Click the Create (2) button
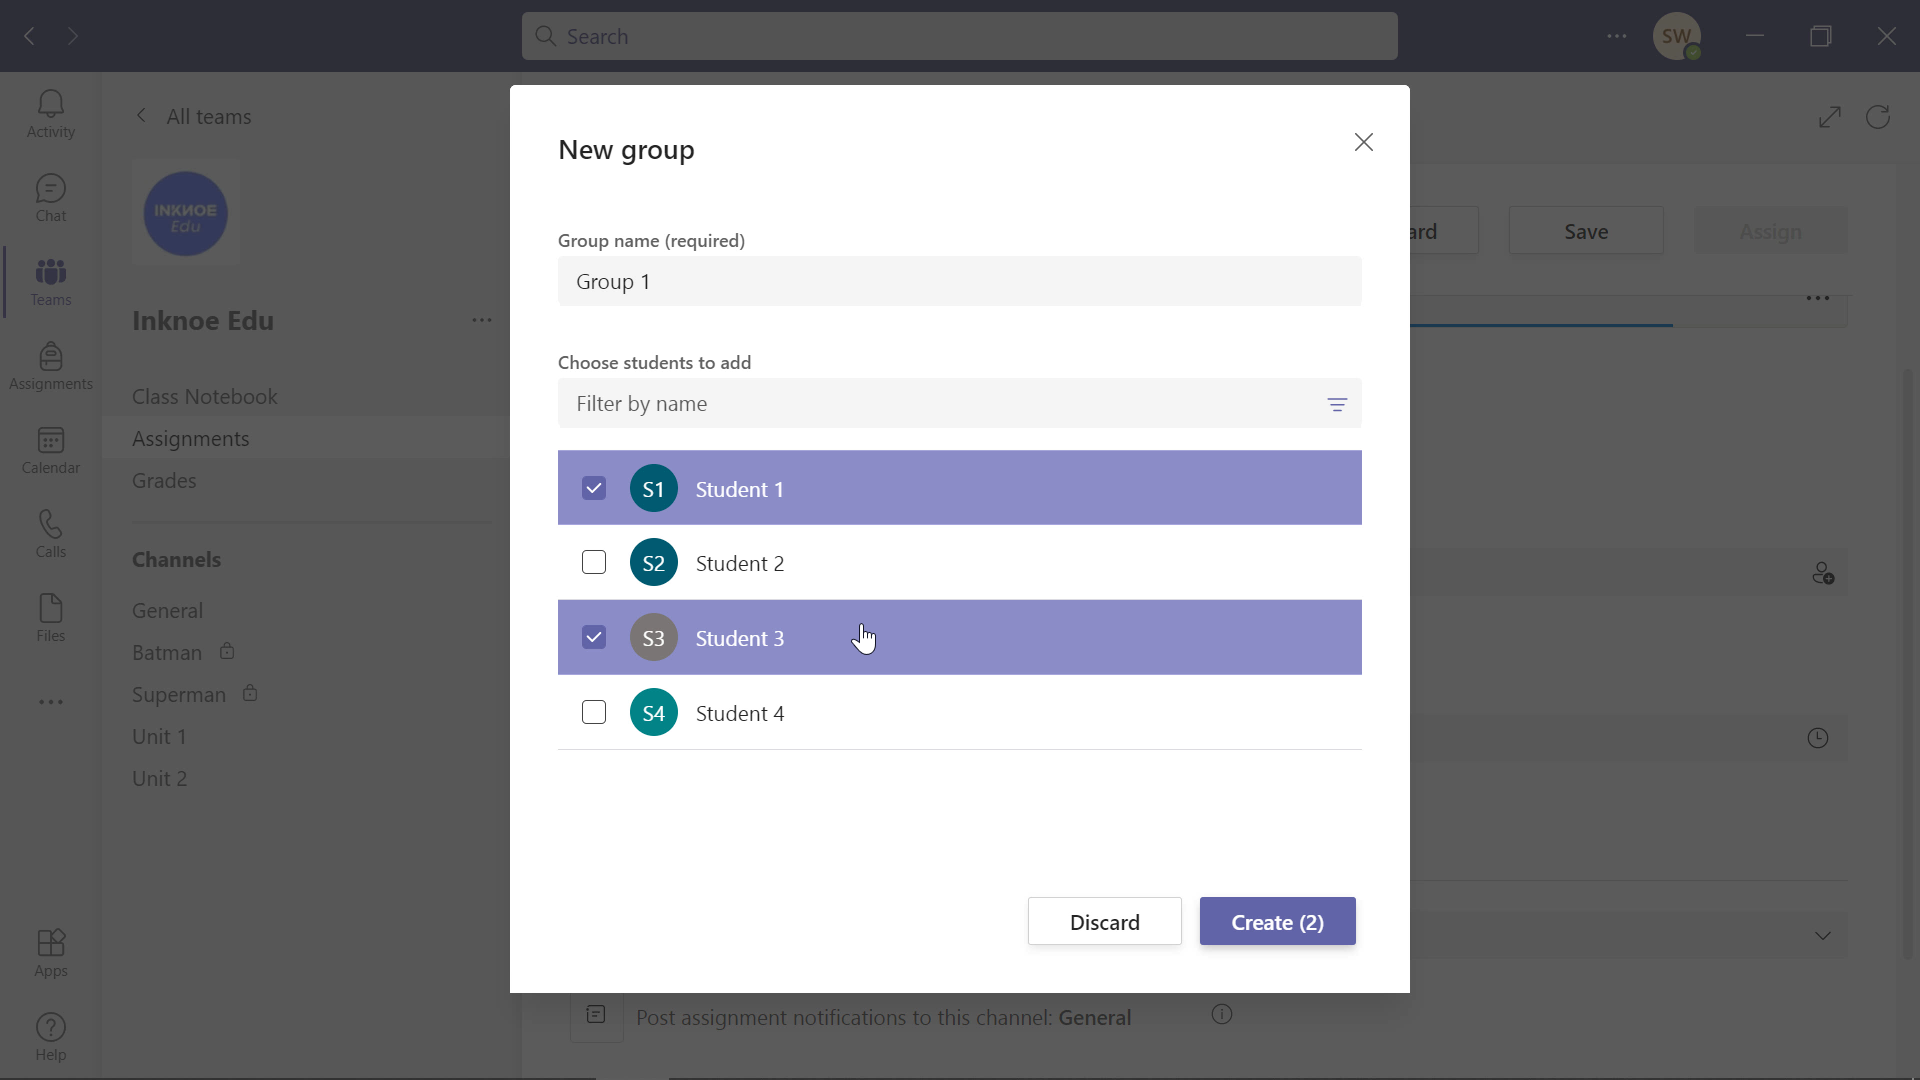 point(1278,922)
